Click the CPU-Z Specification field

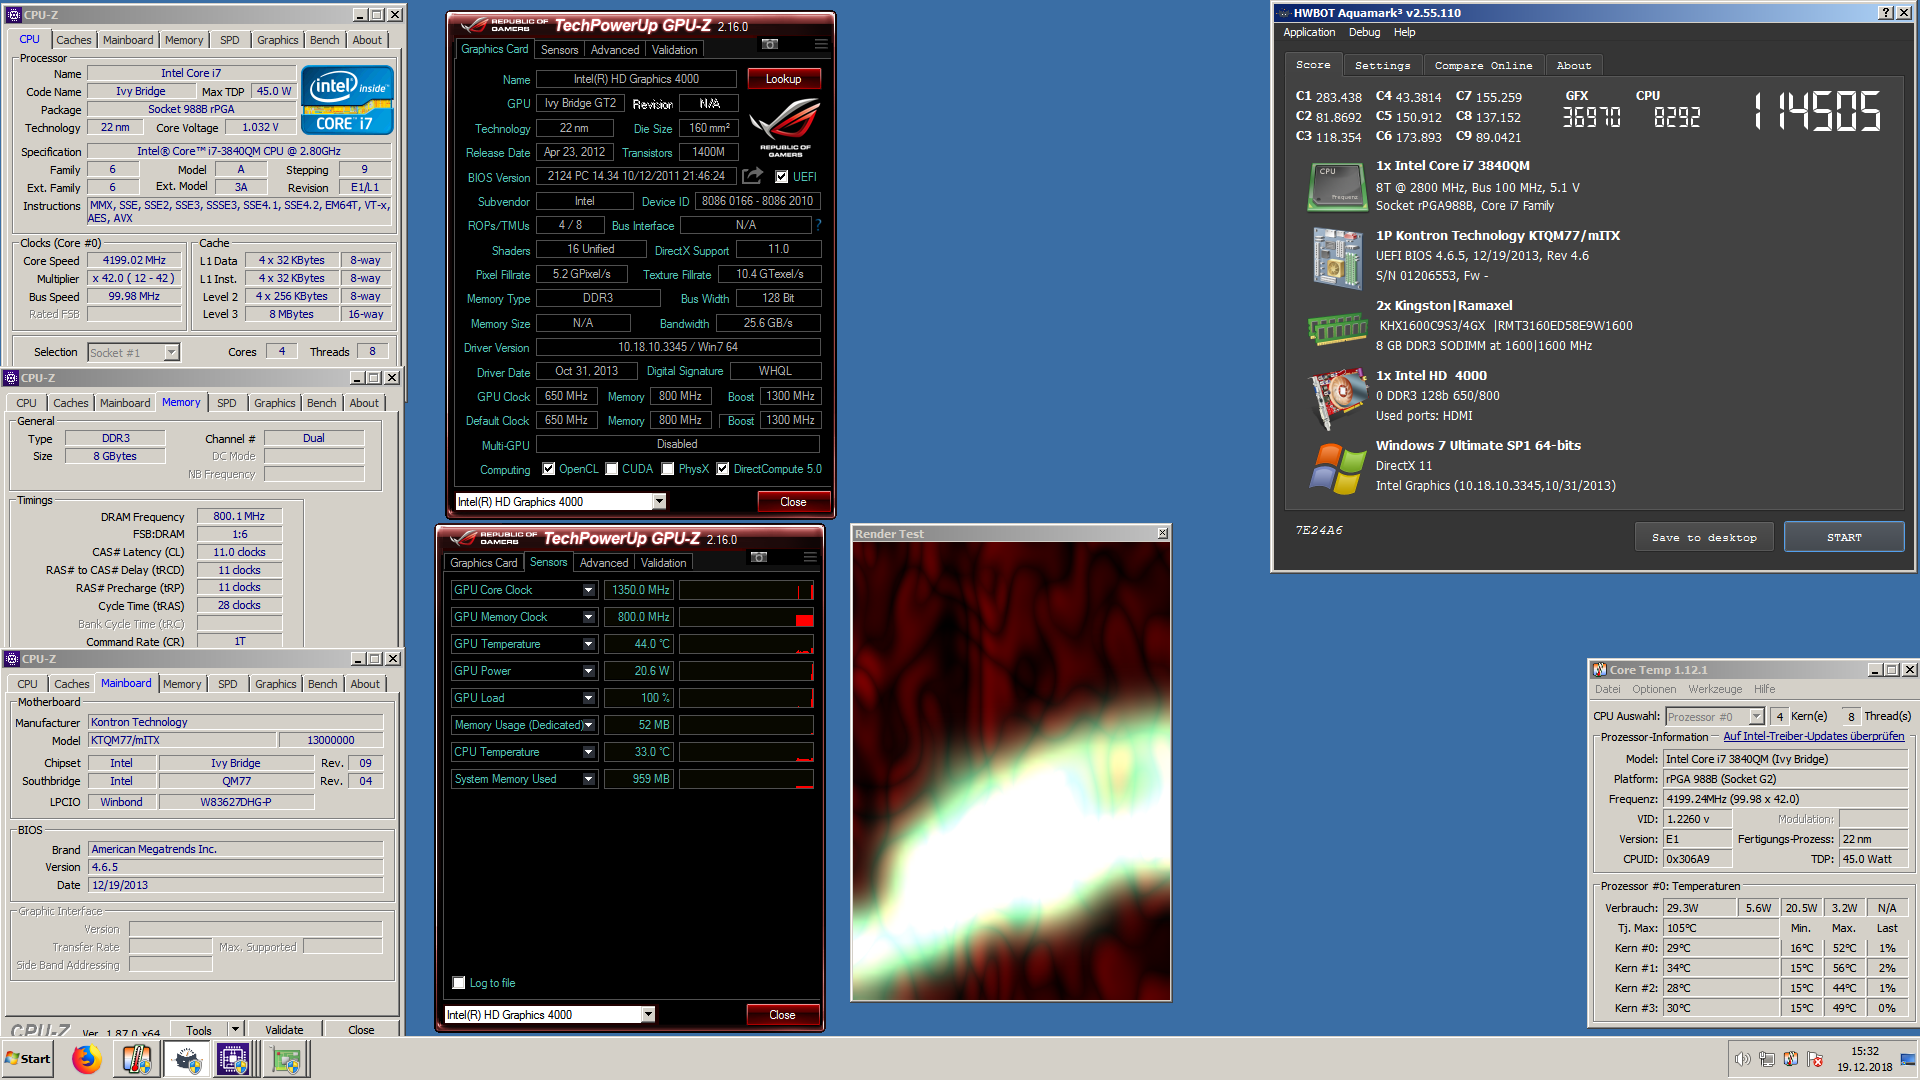pos(238,151)
